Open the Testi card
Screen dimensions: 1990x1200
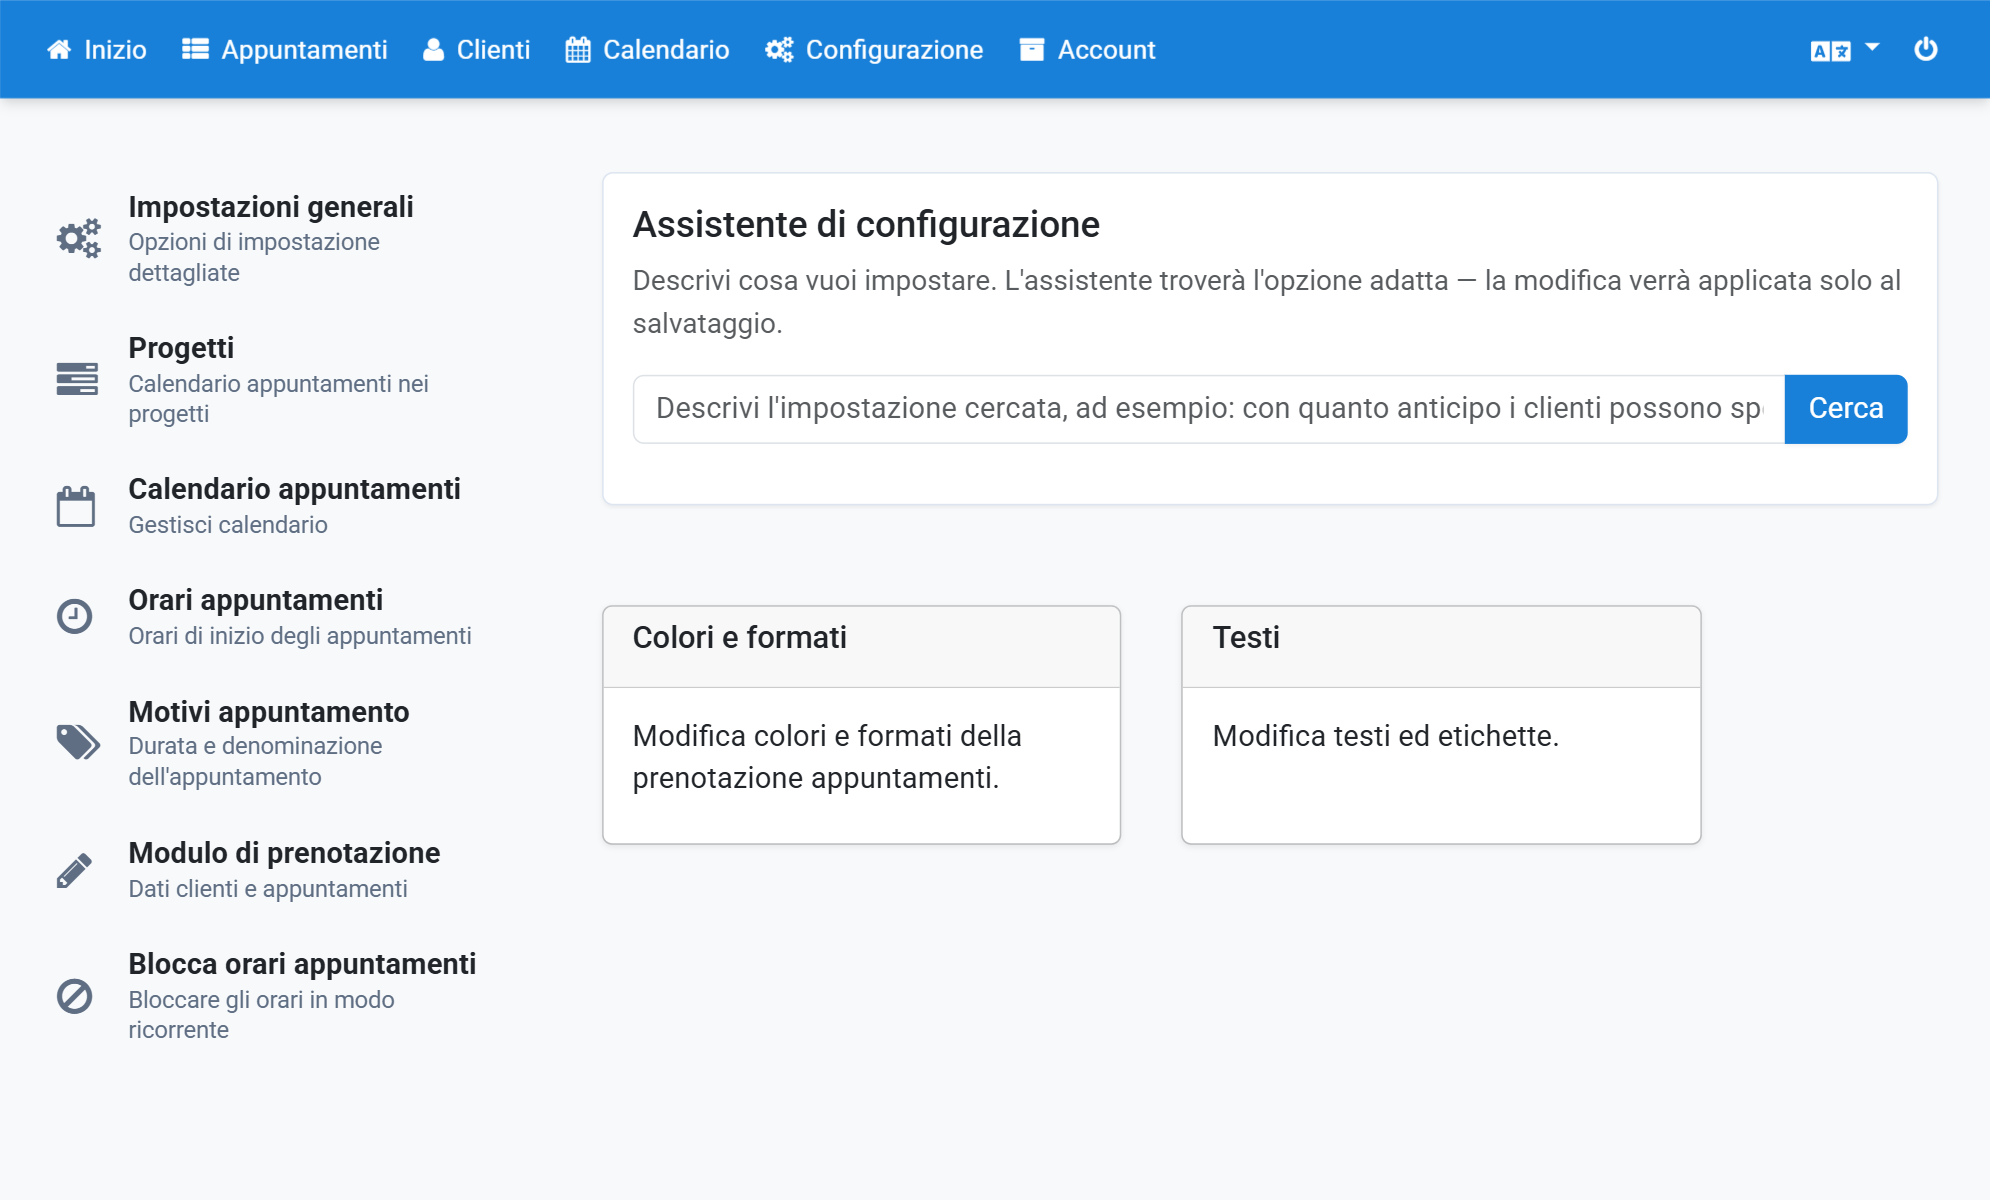(x=1441, y=725)
